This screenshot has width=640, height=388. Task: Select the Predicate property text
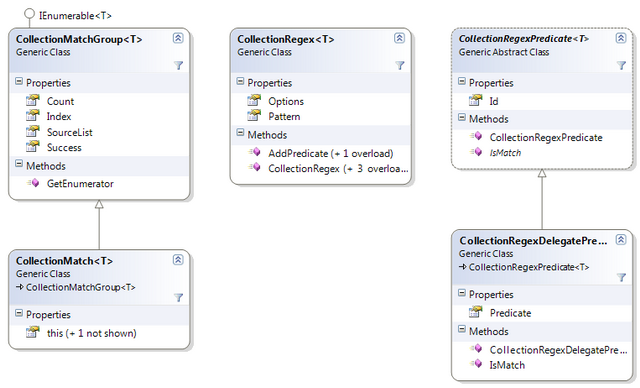(x=511, y=313)
